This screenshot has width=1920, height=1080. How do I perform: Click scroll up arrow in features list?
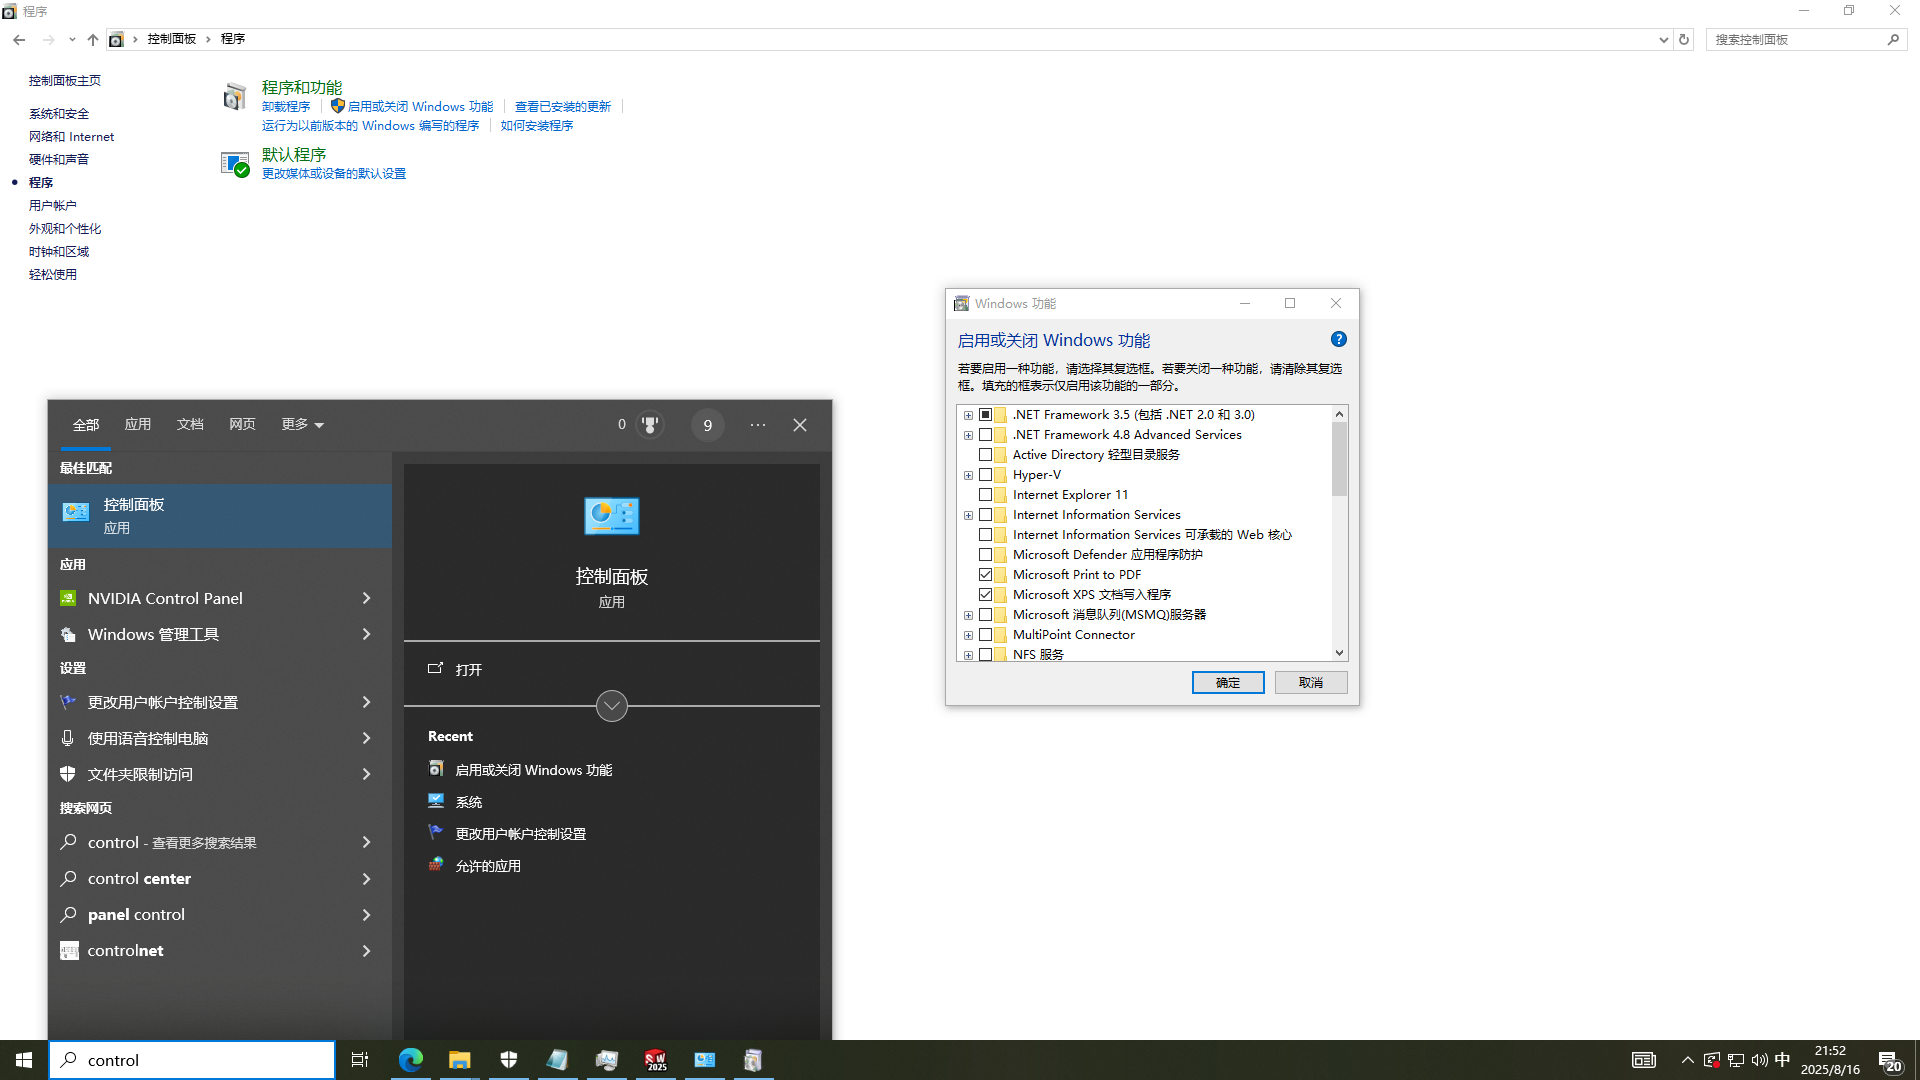click(1339, 413)
